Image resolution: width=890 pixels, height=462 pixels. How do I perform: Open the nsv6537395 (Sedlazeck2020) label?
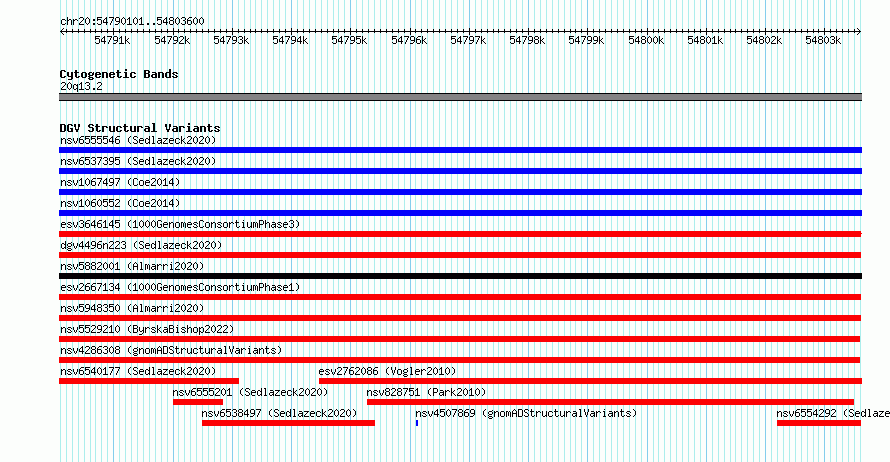[138, 161]
